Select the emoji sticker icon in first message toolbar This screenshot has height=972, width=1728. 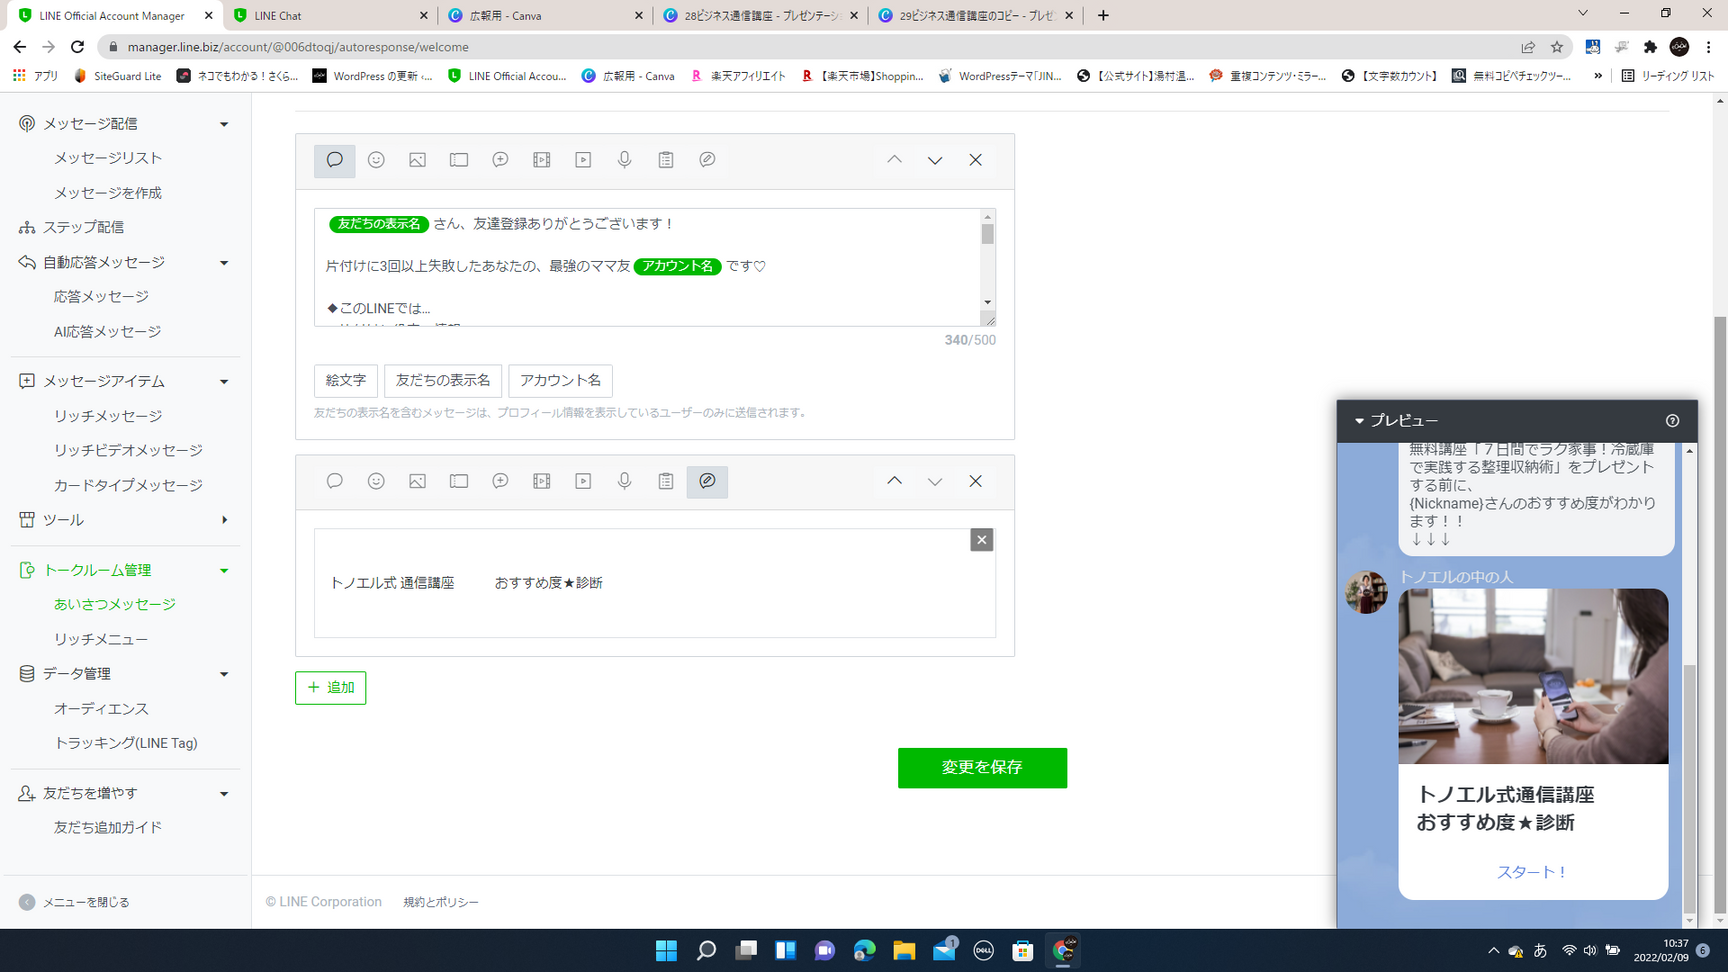(x=376, y=160)
